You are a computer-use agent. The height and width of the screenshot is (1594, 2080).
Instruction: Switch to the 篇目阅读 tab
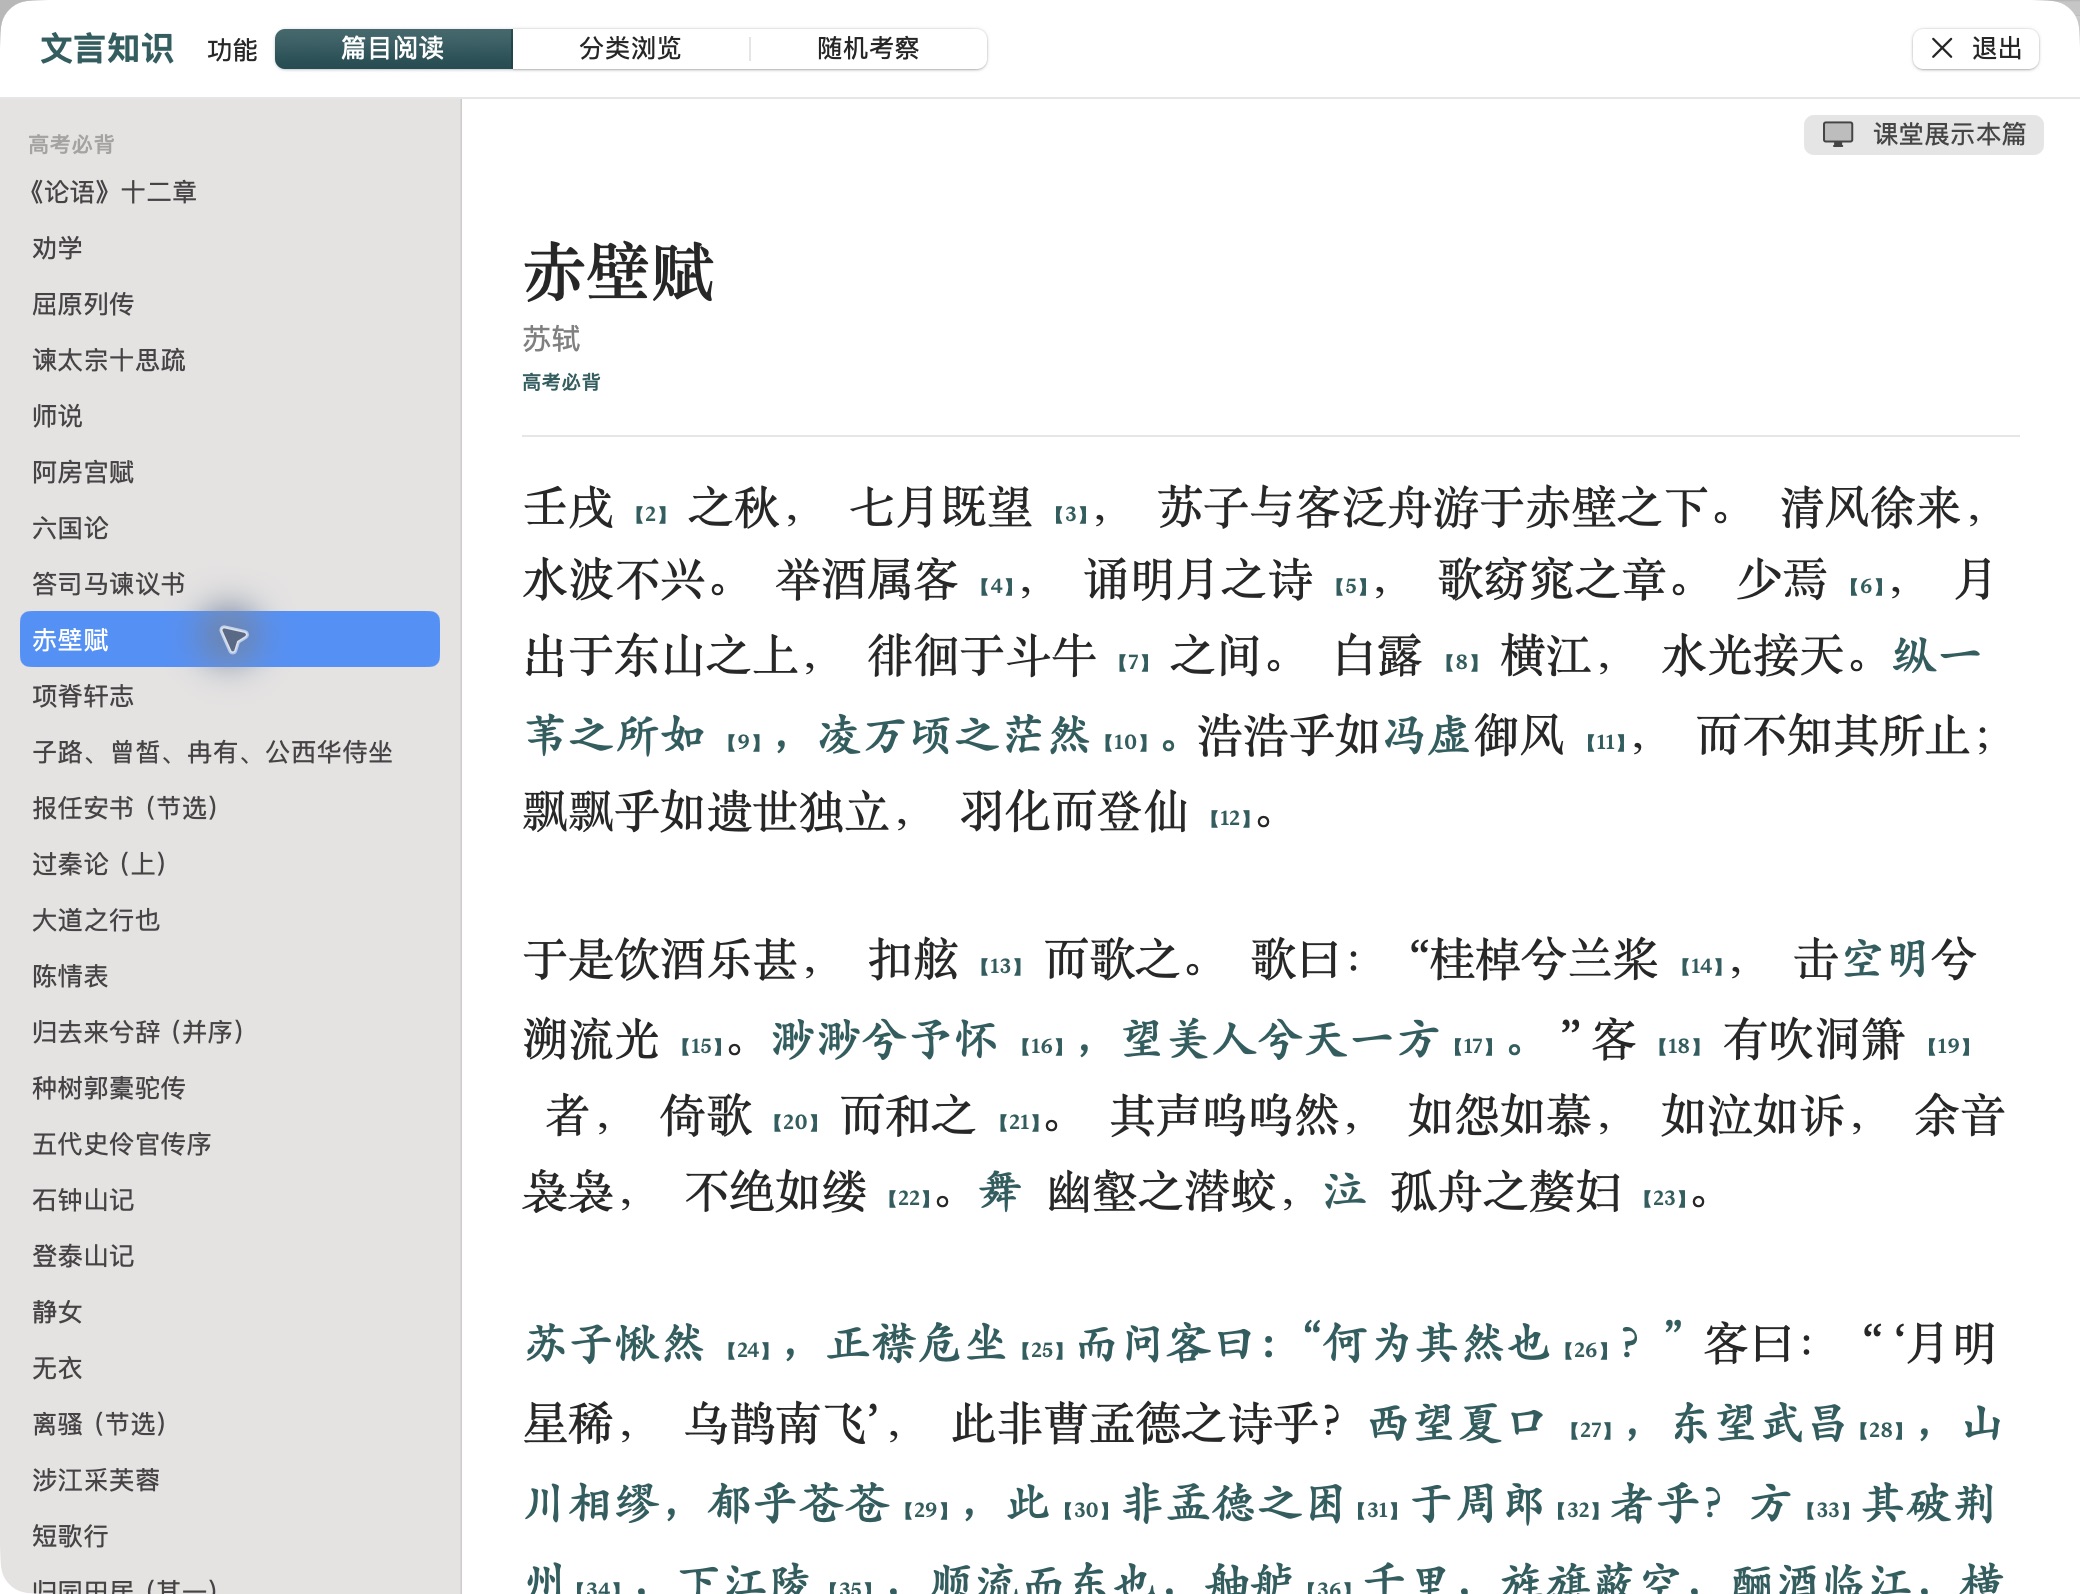click(x=393, y=48)
